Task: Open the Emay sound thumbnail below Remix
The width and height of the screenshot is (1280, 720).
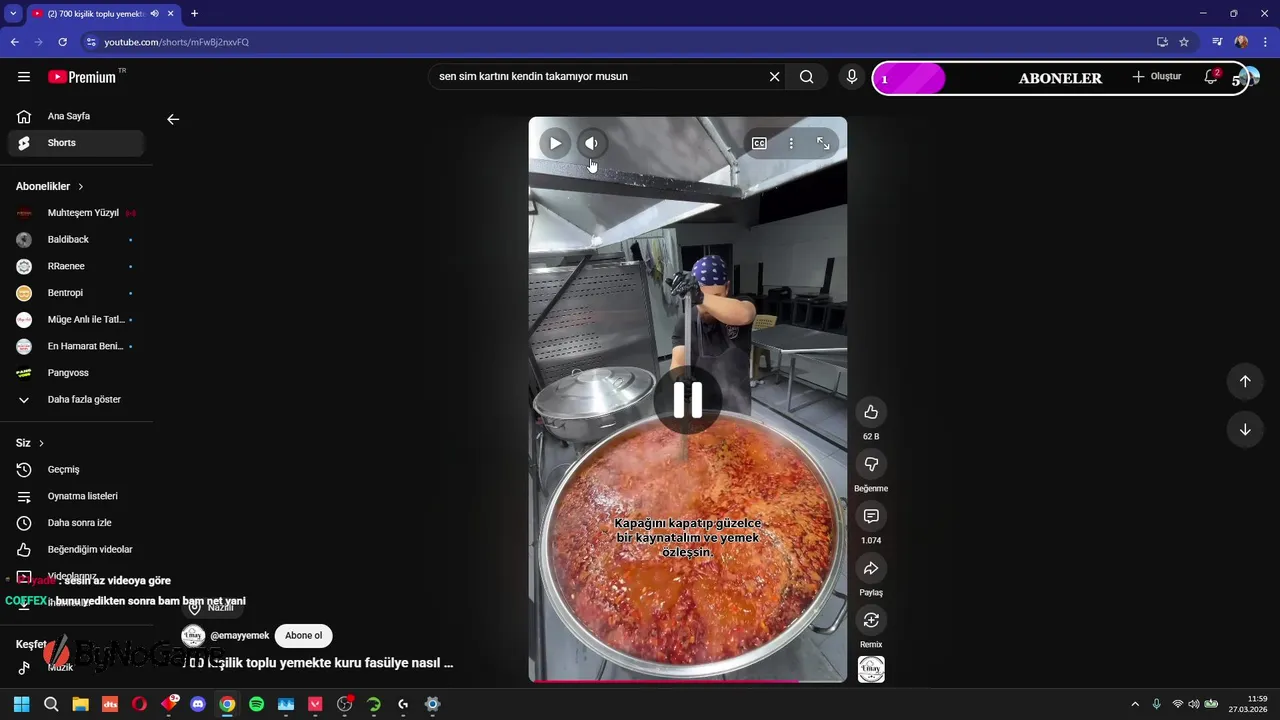Action: 871,669
